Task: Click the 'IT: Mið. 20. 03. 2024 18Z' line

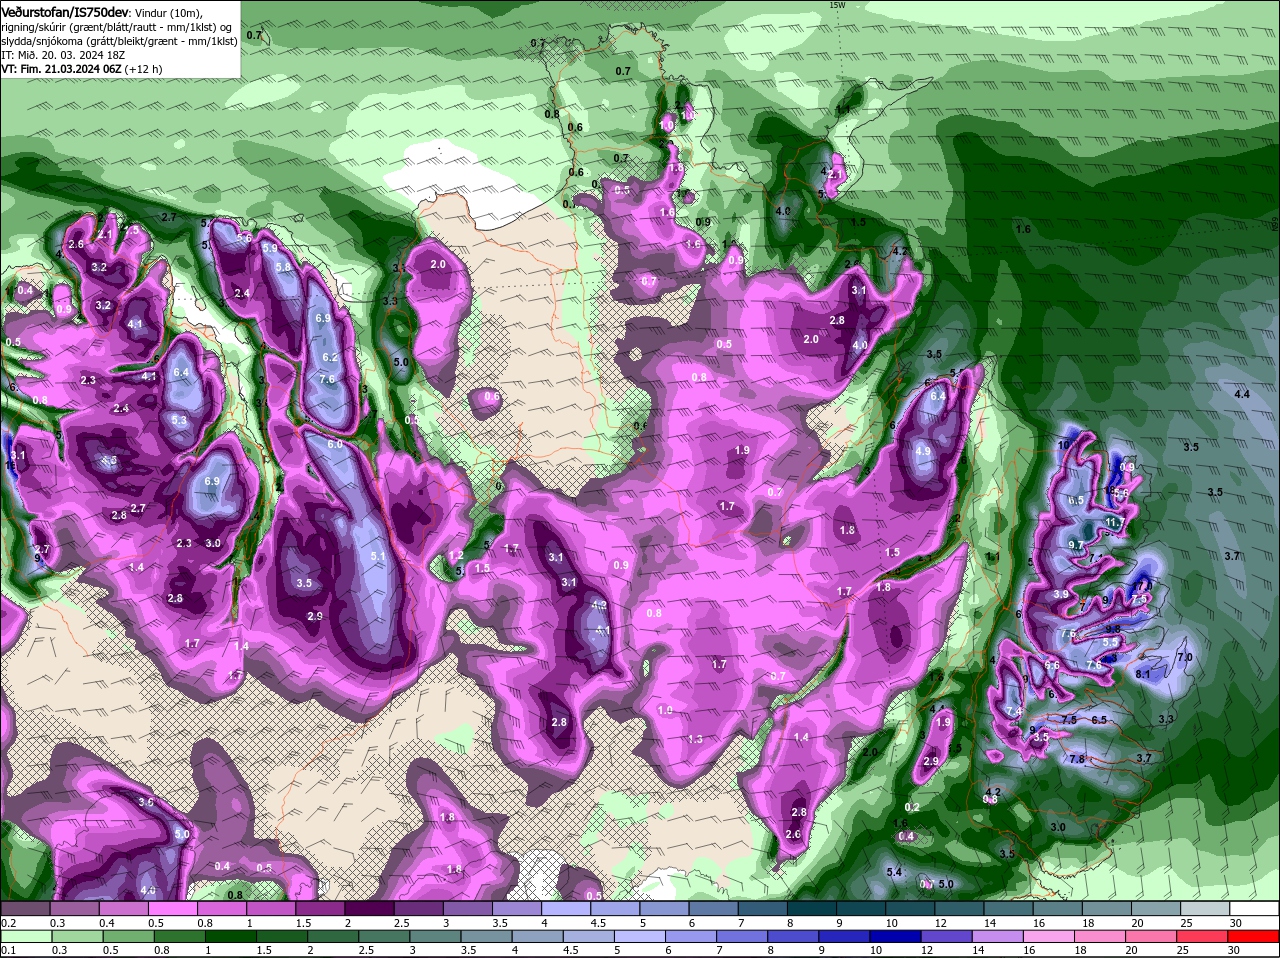Action: click(x=61, y=55)
